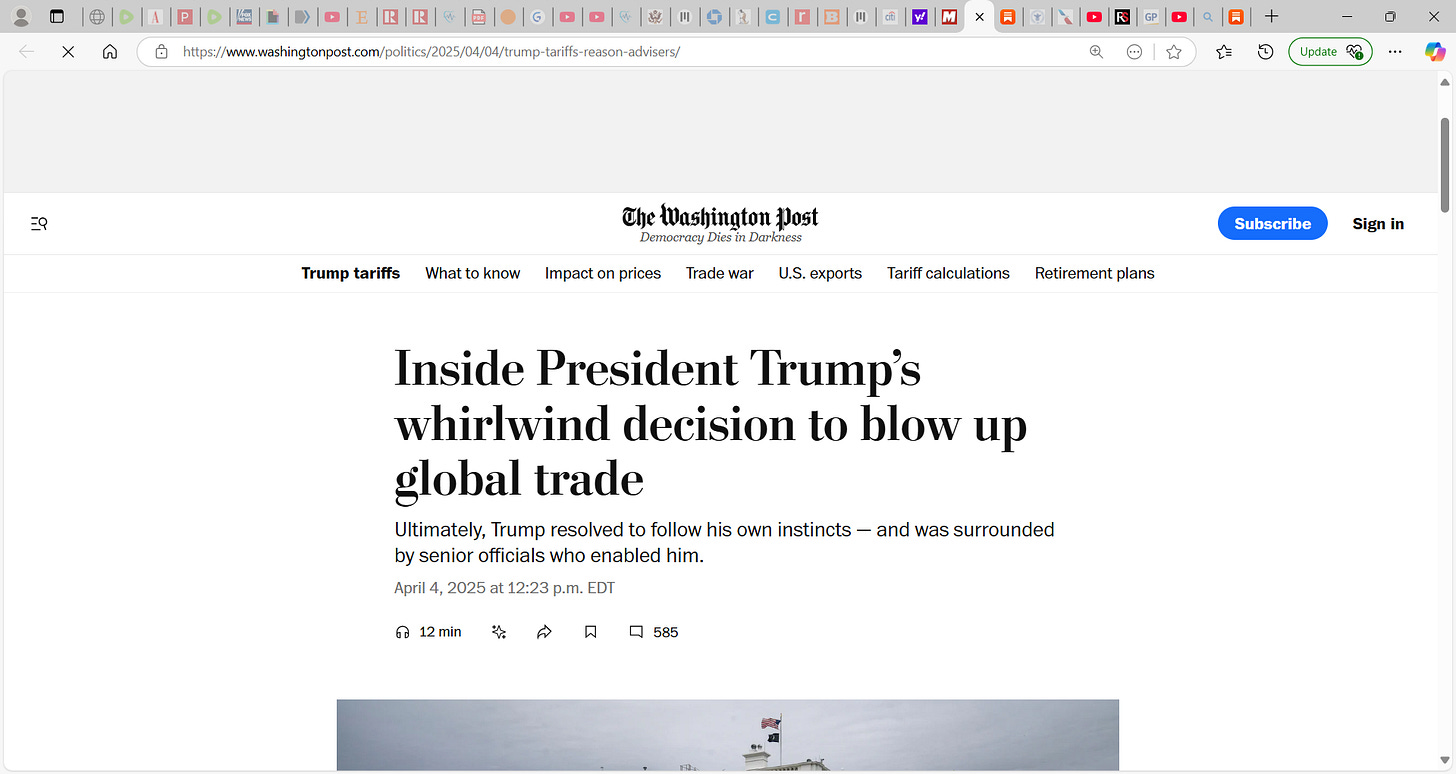Switch to the Citi tab

tap(890, 17)
